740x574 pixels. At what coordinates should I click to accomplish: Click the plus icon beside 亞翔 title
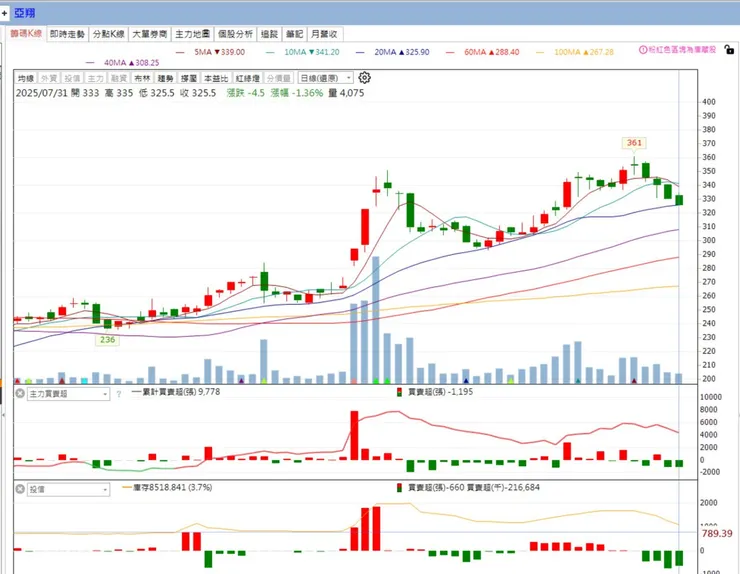click(x=4, y=13)
